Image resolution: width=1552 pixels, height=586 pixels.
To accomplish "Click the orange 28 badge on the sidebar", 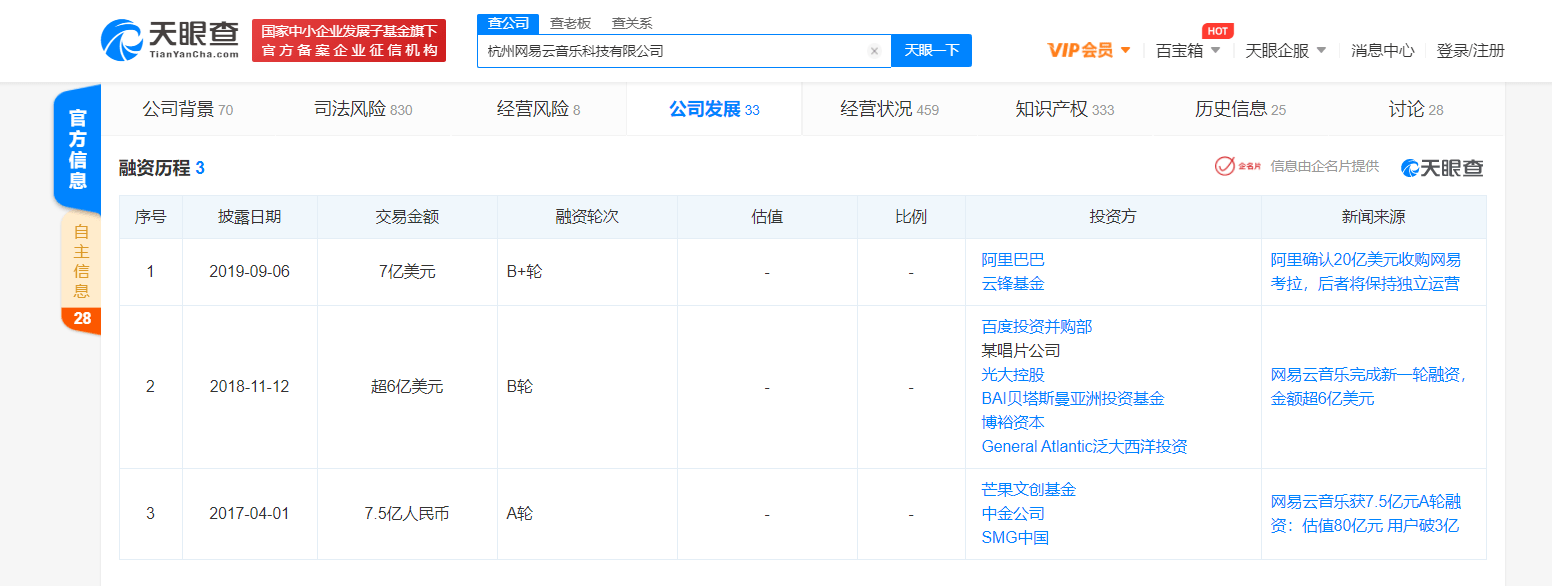I will pos(82,319).
